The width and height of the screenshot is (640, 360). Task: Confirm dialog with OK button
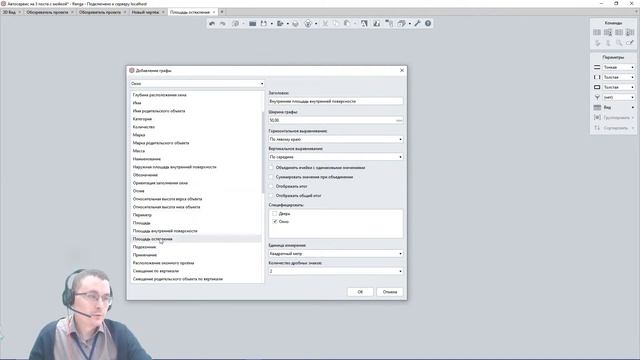coord(360,292)
